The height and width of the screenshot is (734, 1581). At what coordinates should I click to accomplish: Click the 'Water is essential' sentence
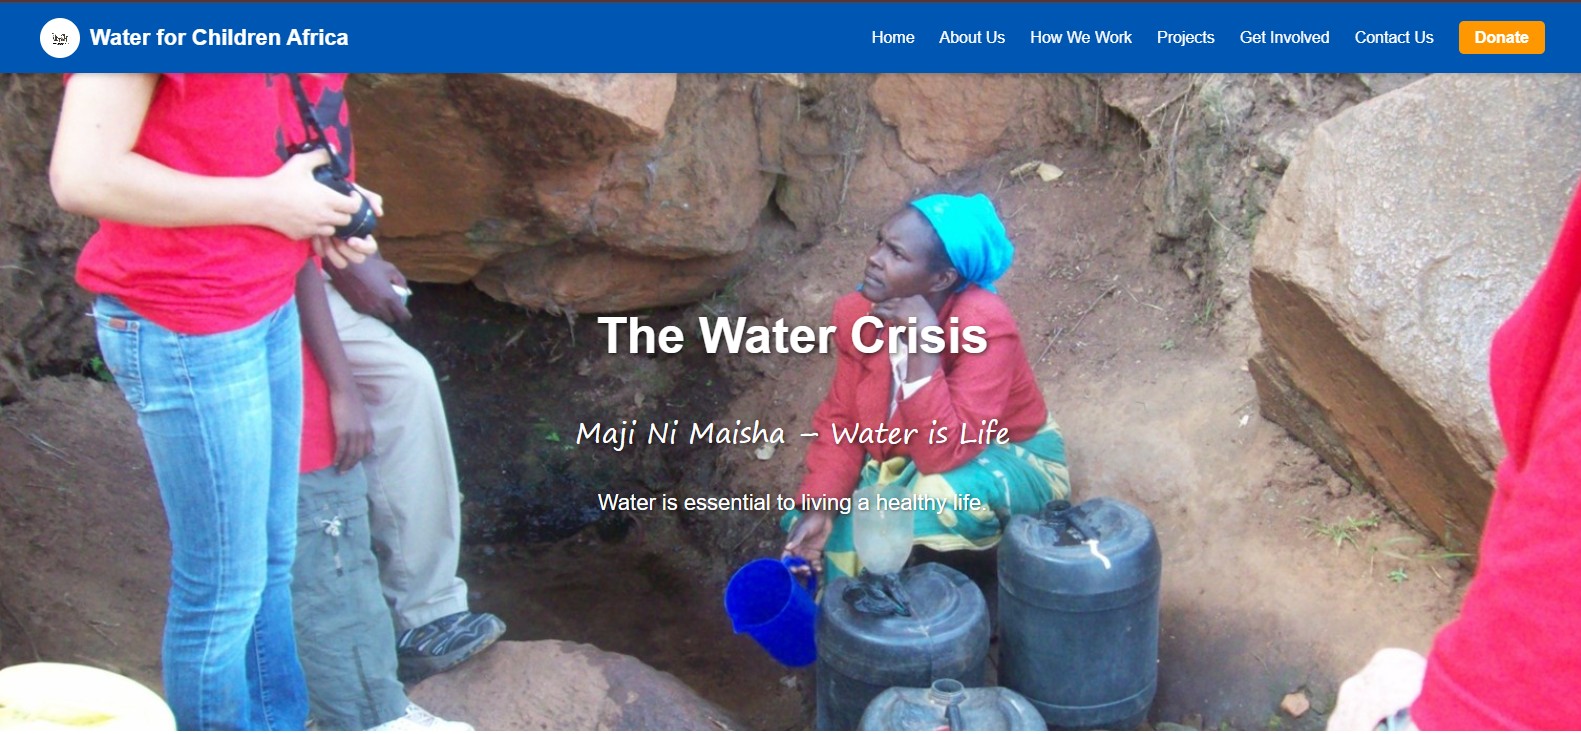pos(792,502)
